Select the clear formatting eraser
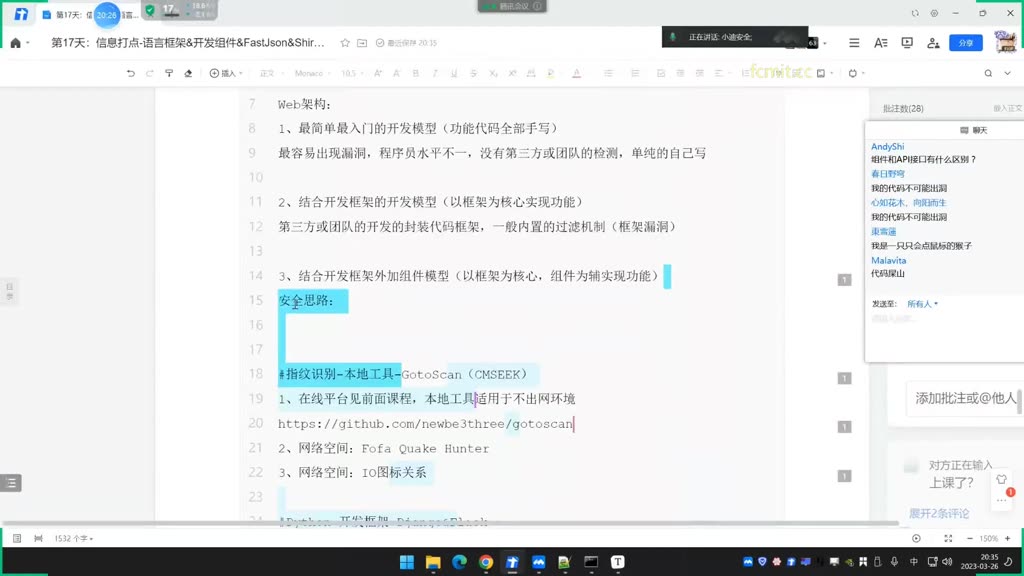The height and width of the screenshot is (576, 1024). [x=188, y=73]
